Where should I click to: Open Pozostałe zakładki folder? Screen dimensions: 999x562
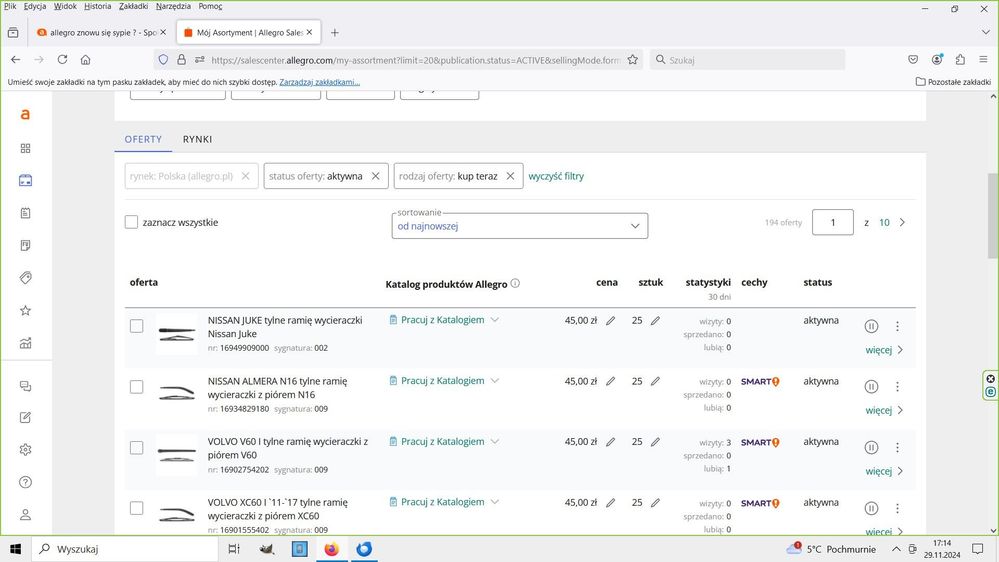[x=953, y=82]
